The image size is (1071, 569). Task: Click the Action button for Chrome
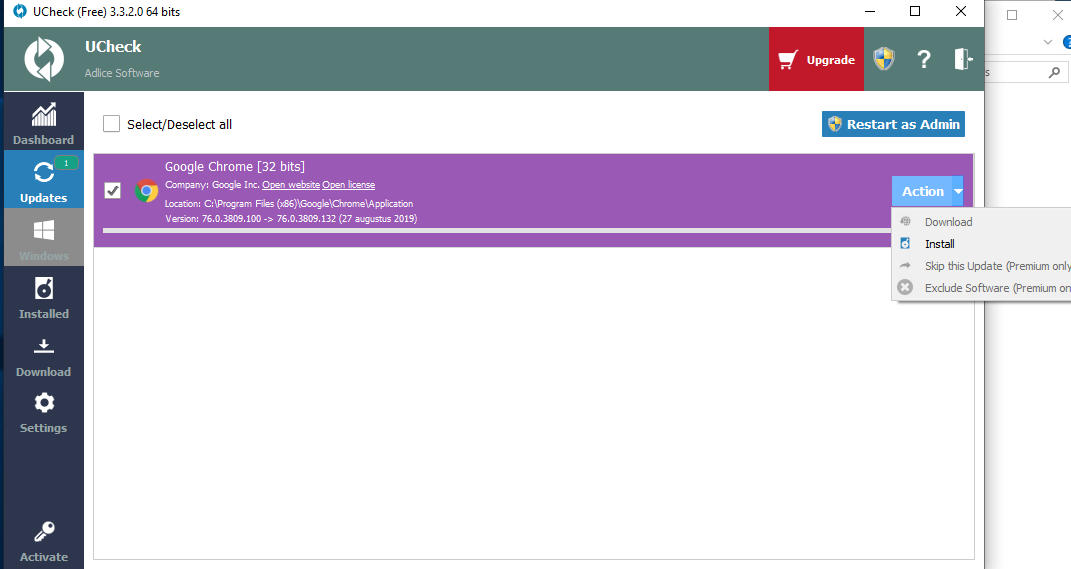point(922,191)
